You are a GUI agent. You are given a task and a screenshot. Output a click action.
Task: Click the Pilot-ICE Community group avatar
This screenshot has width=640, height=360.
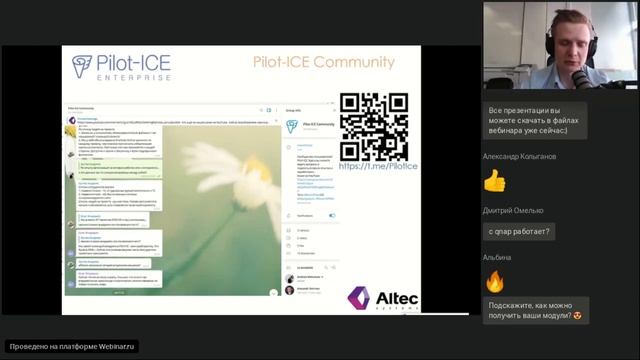point(292,126)
